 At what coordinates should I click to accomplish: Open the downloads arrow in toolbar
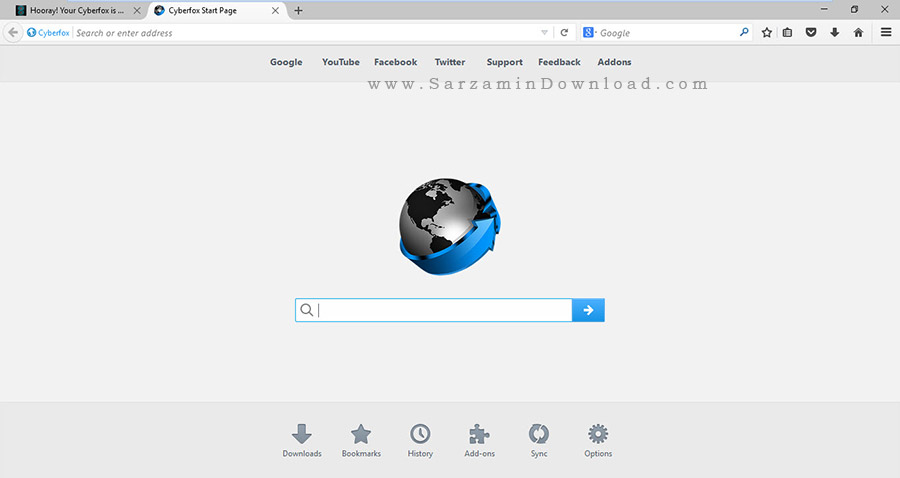point(835,33)
